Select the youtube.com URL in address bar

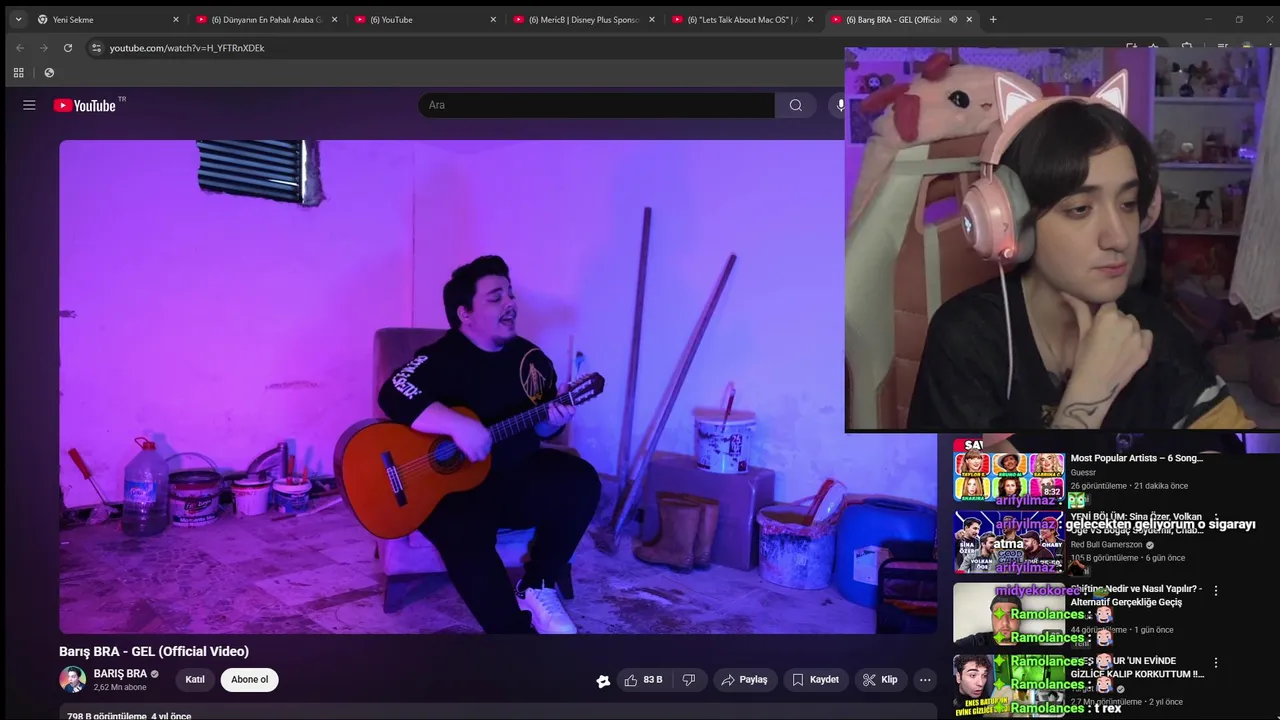[x=187, y=48]
